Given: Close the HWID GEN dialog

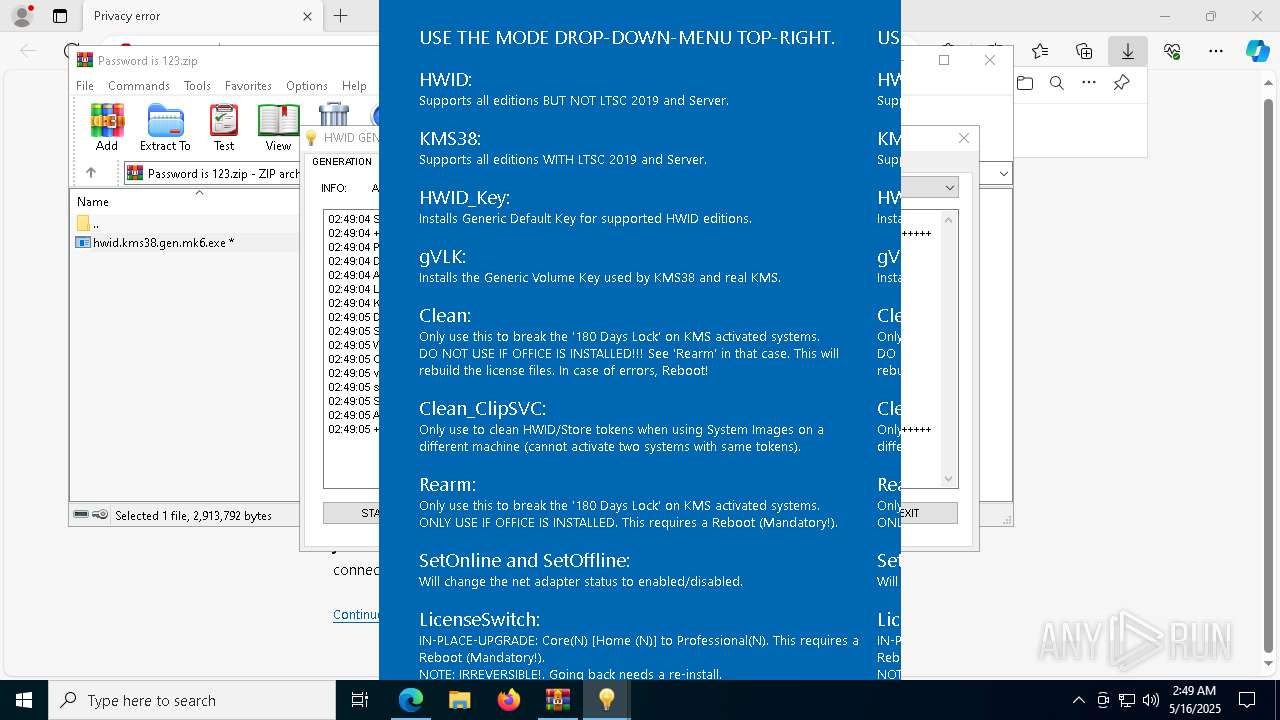Looking at the screenshot, I should click(x=964, y=138).
